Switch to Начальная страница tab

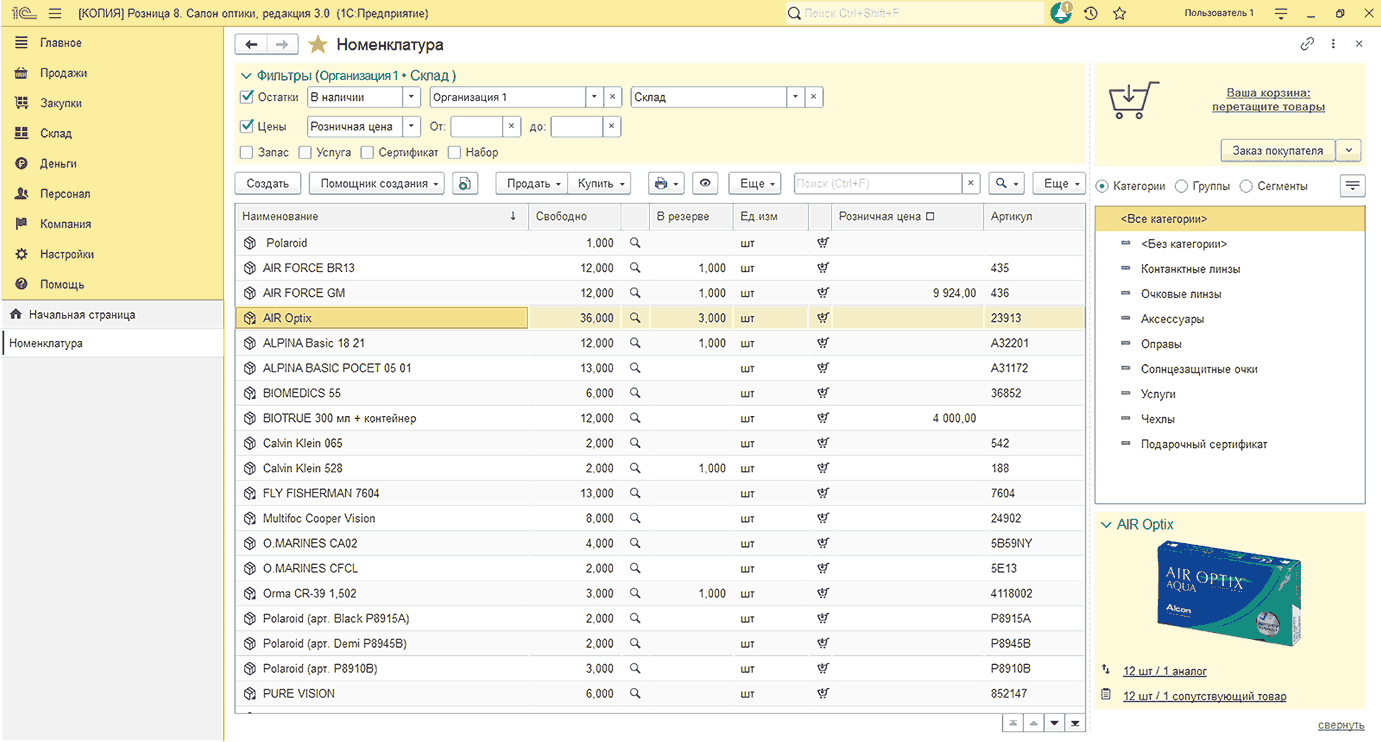[82, 314]
